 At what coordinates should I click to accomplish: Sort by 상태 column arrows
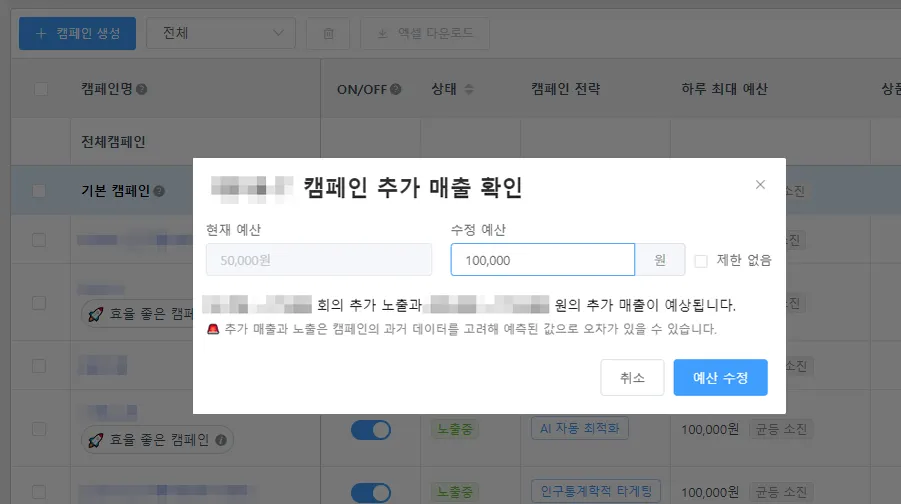coord(469,89)
